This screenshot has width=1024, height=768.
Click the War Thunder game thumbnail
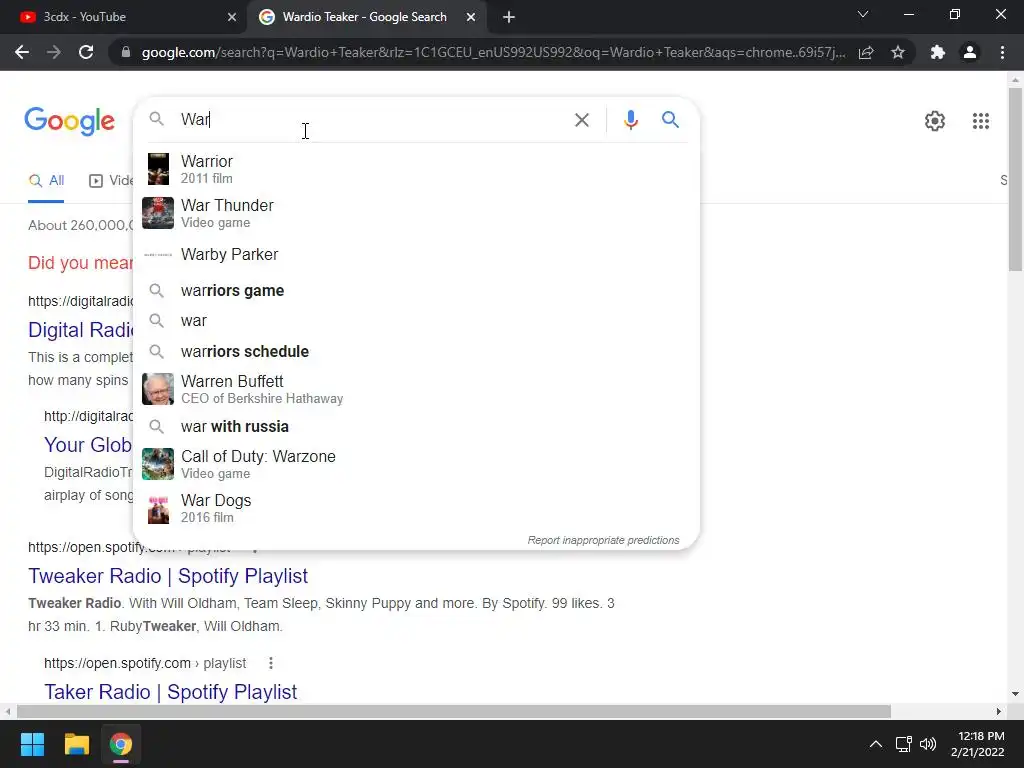coord(158,214)
